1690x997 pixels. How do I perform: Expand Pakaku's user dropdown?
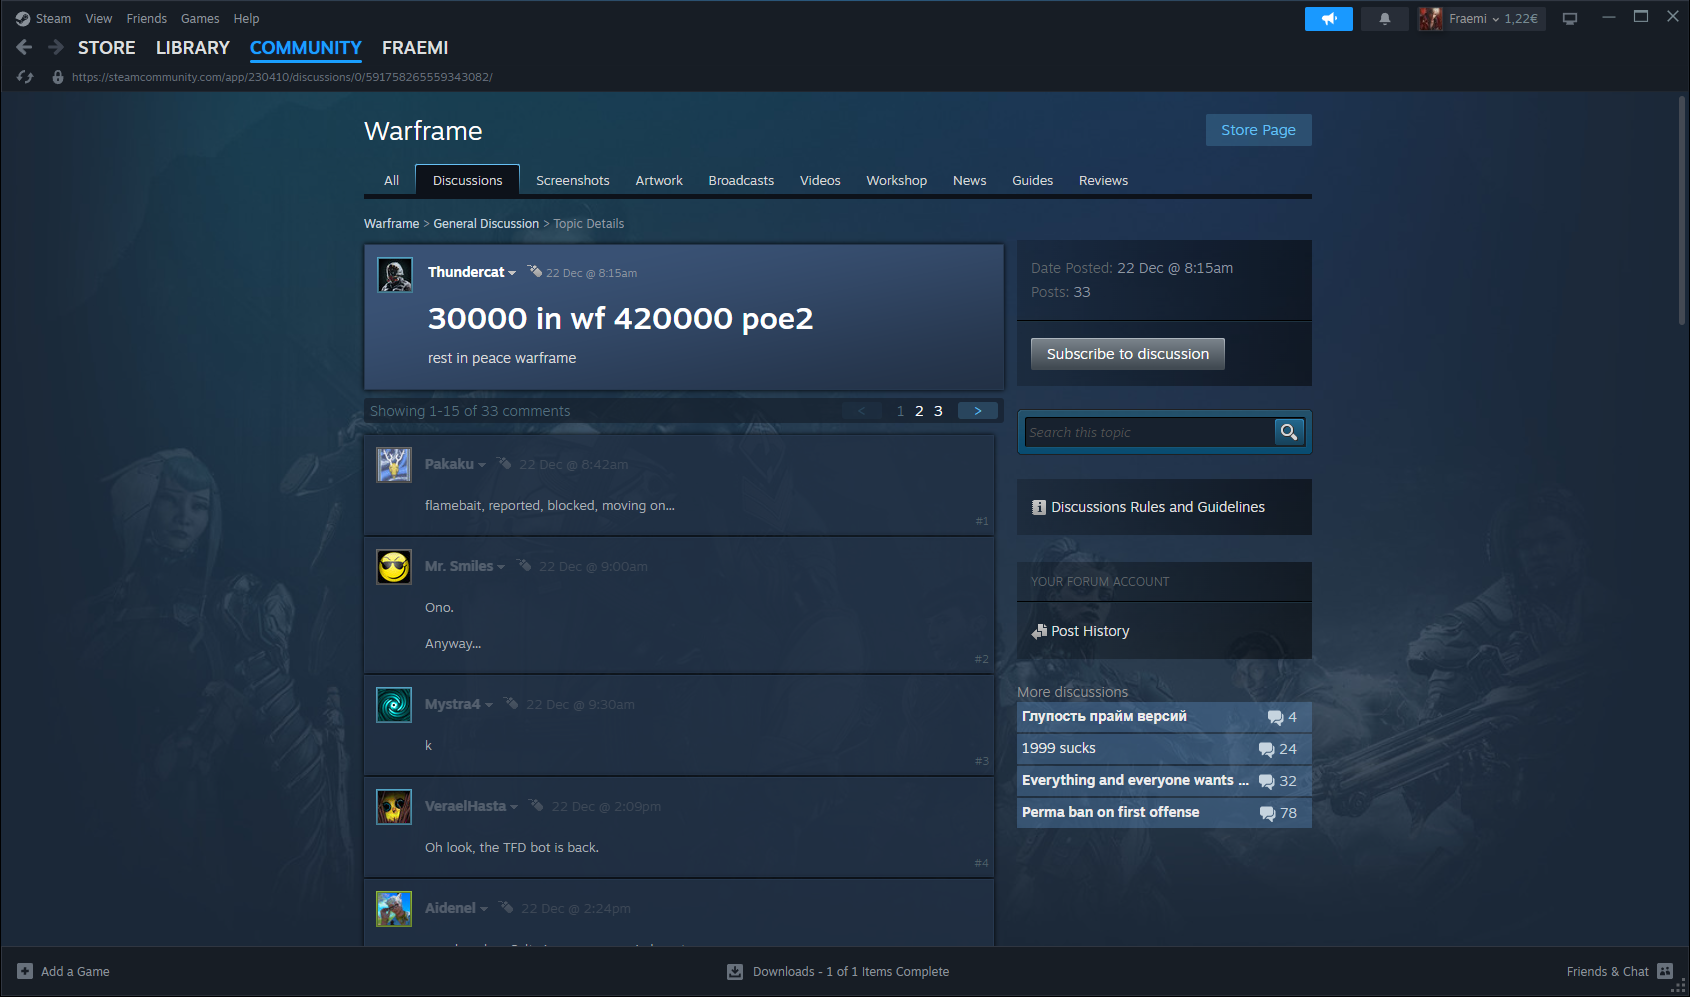[482, 465]
